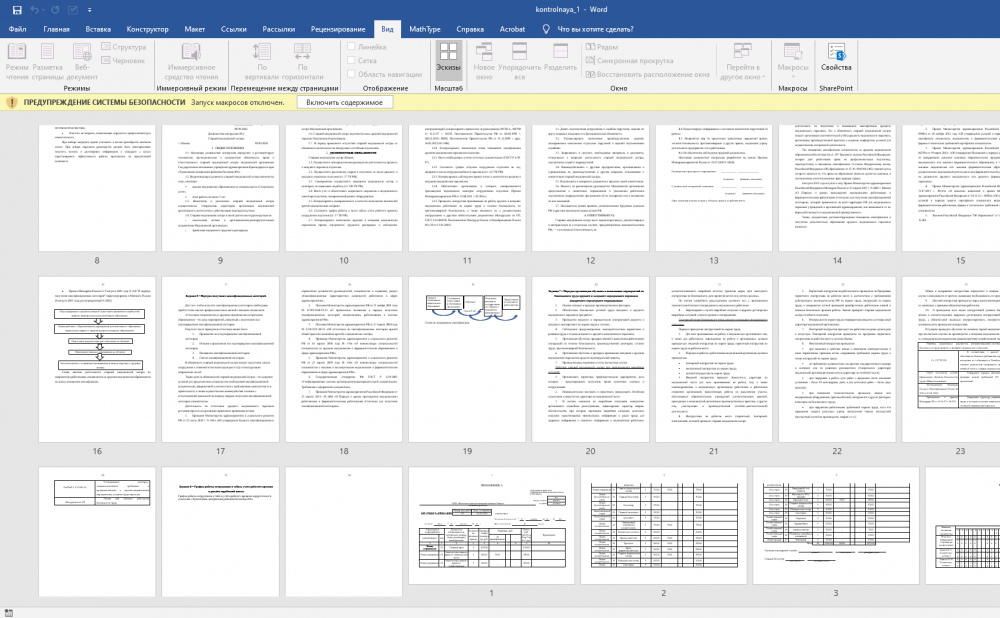Select page 20 thumbnail
The height and width of the screenshot is (618, 1000).
tap(591, 359)
